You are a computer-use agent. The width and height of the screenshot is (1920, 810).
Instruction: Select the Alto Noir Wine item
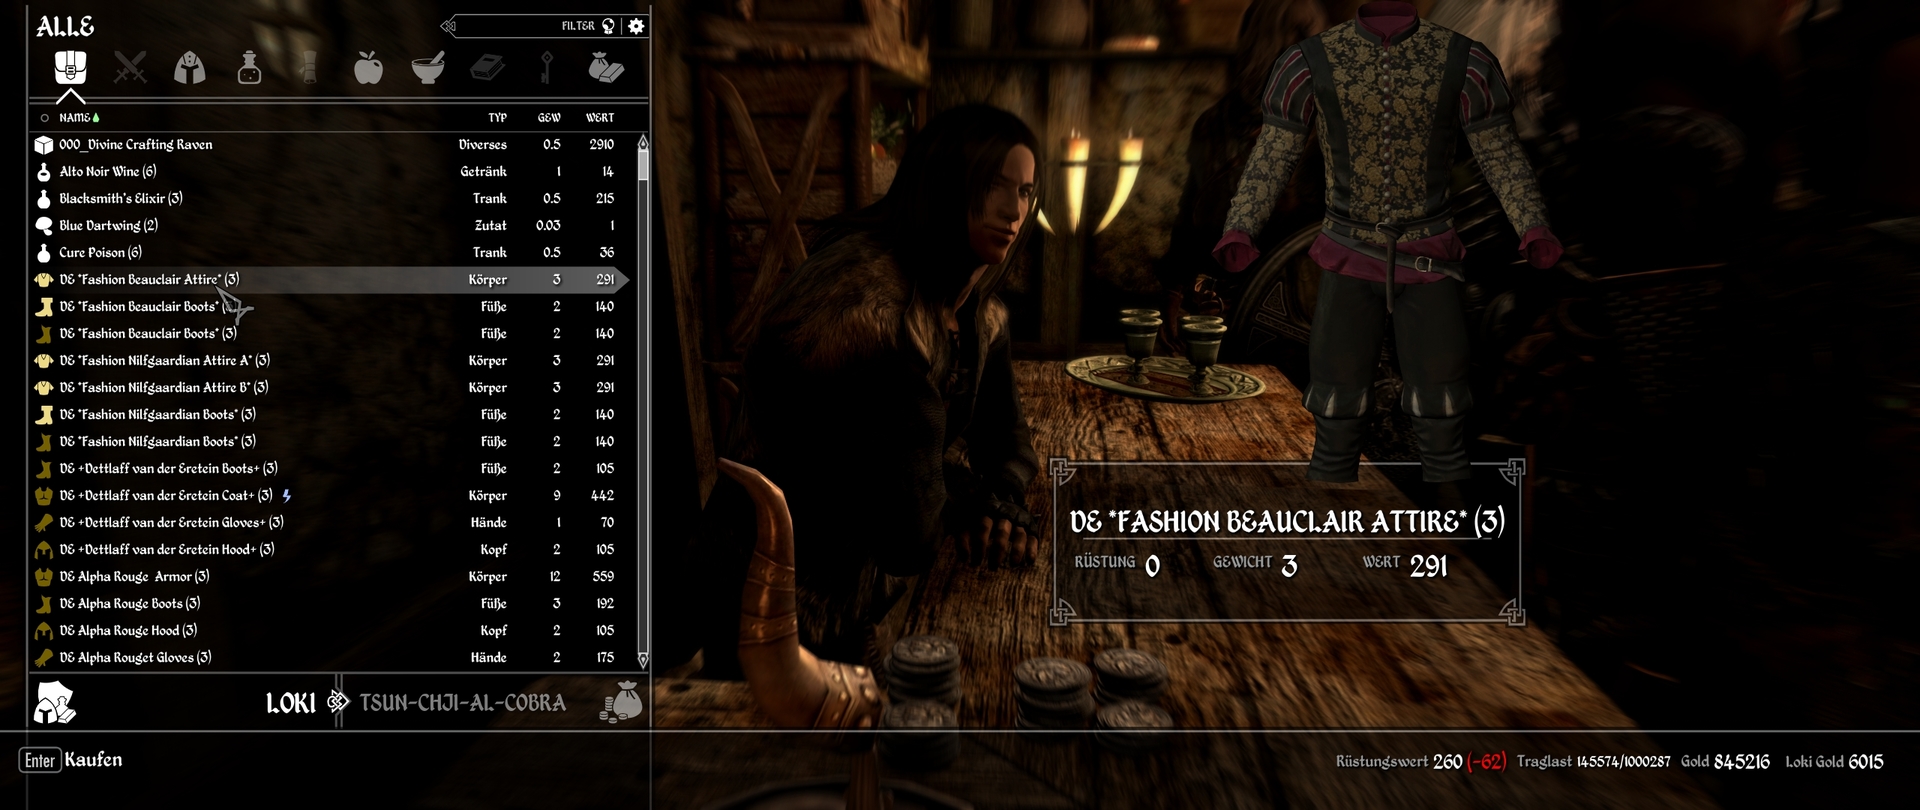click(x=108, y=172)
